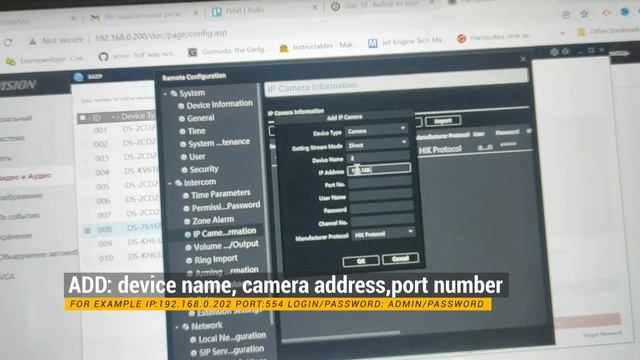Click the Channel No. input field
This screenshot has height=360, width=640.
[383, 221]
